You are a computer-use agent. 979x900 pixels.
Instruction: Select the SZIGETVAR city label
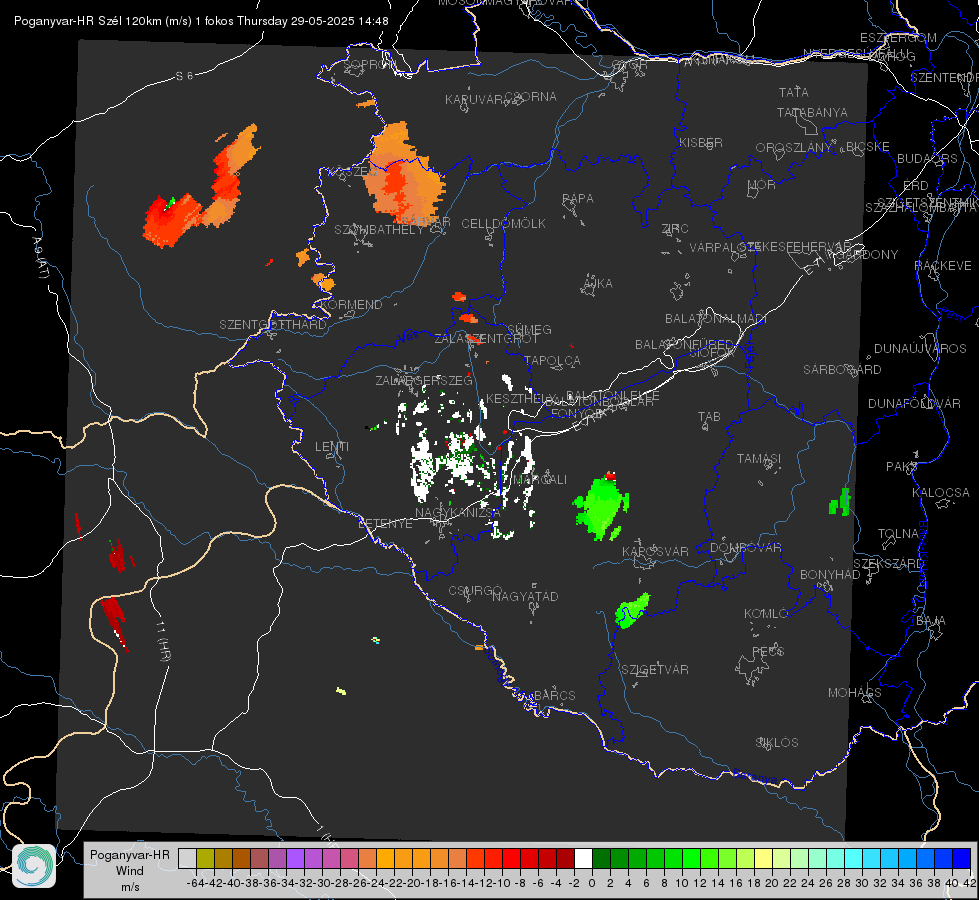point(655,670)
